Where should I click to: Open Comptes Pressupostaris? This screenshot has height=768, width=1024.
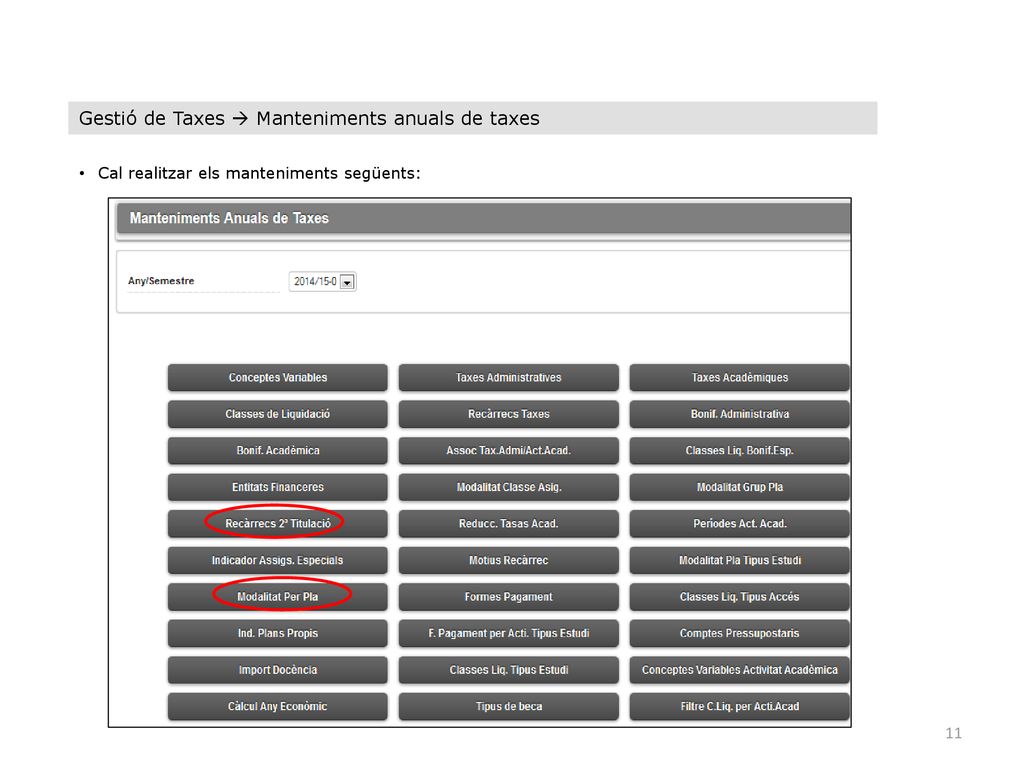pos(739,633)
